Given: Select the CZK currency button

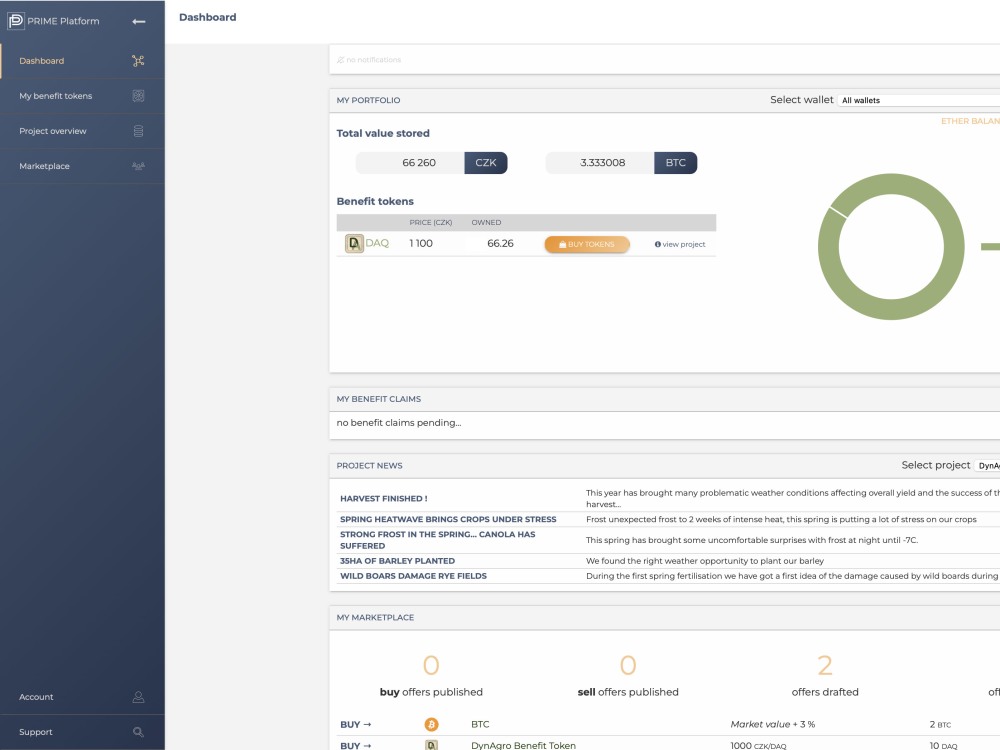Looking at the screenshot, I should 485,163.
